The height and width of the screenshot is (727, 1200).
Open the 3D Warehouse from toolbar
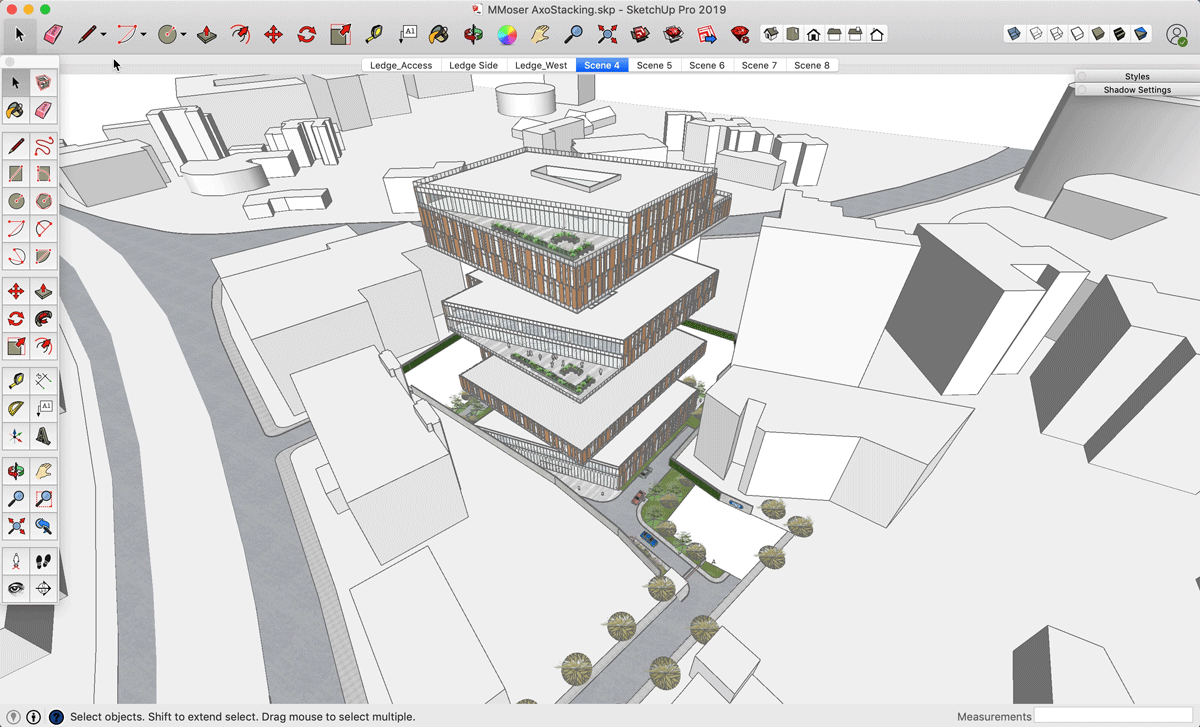click(641, 35)
